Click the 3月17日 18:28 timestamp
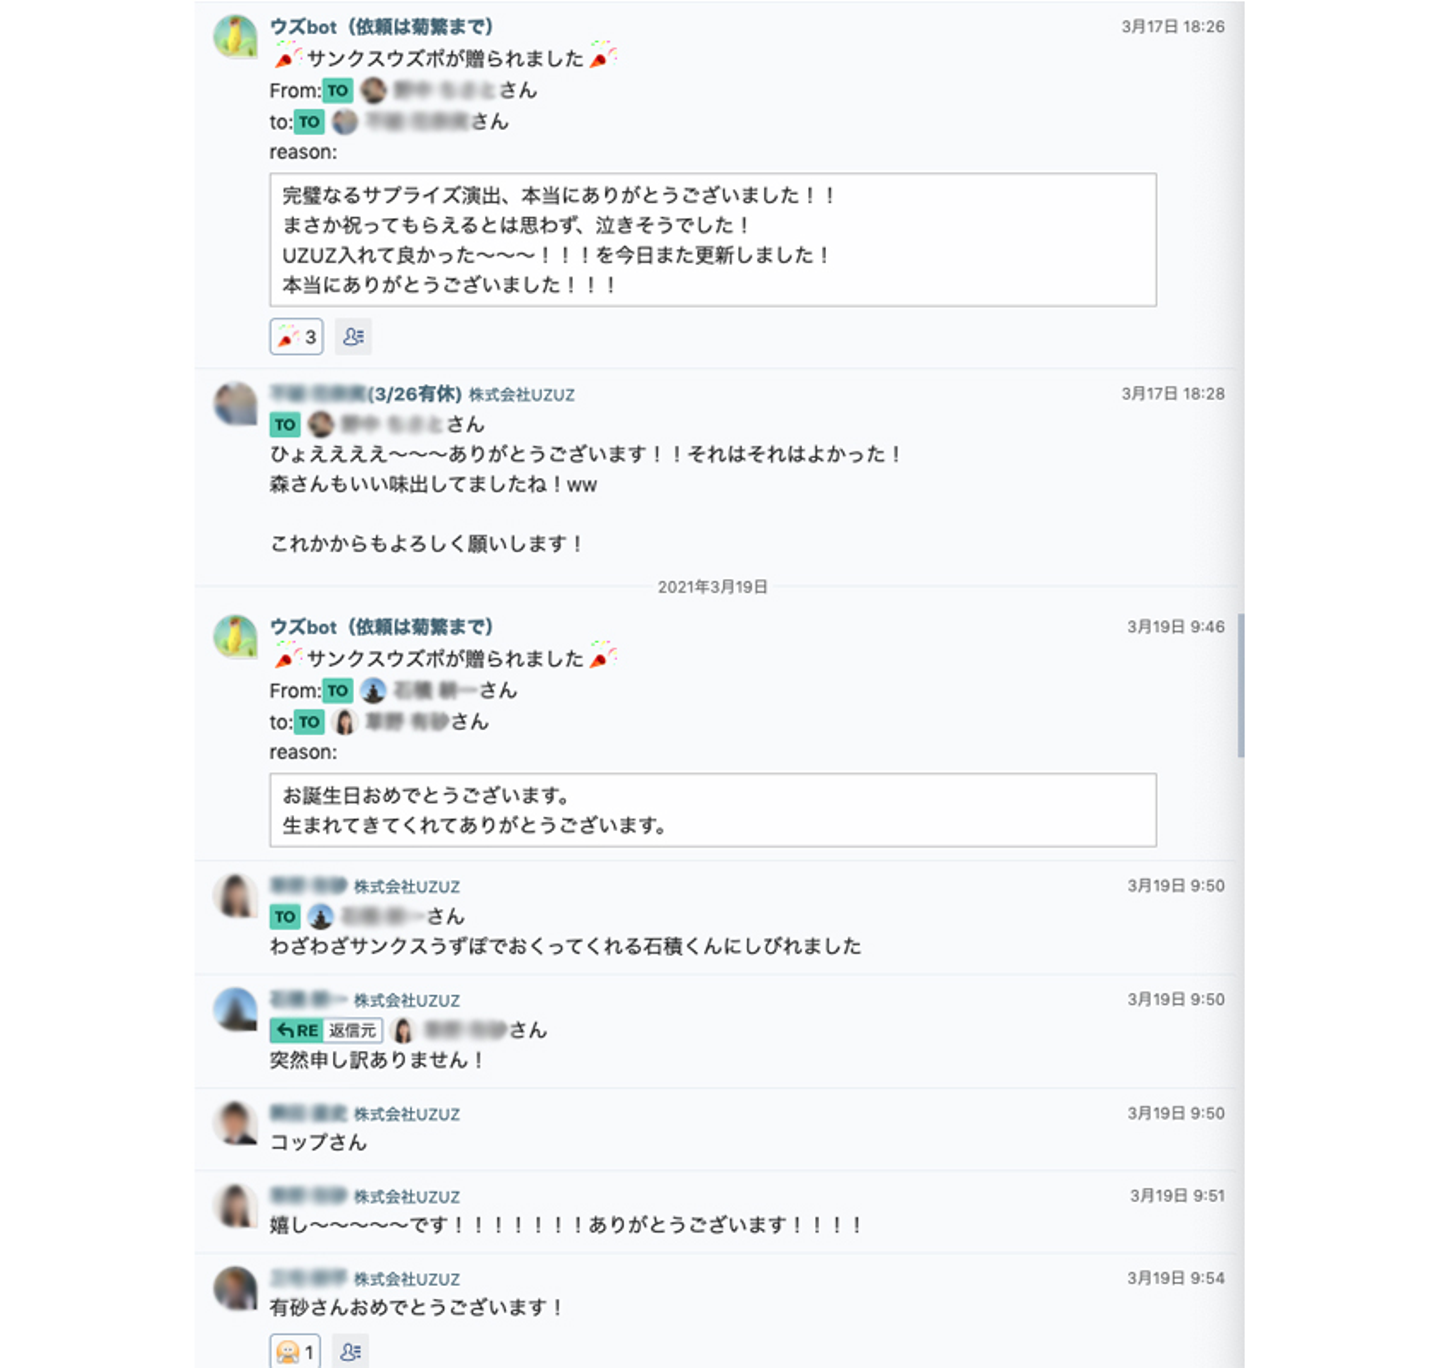1440x1368 pixels. coord(1173,394)
